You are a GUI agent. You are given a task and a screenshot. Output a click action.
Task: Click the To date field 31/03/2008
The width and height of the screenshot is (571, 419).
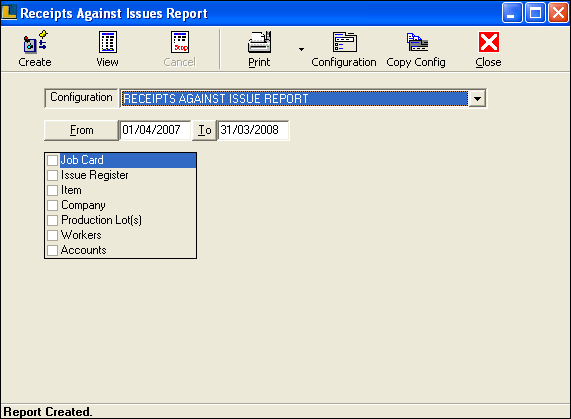253,130
